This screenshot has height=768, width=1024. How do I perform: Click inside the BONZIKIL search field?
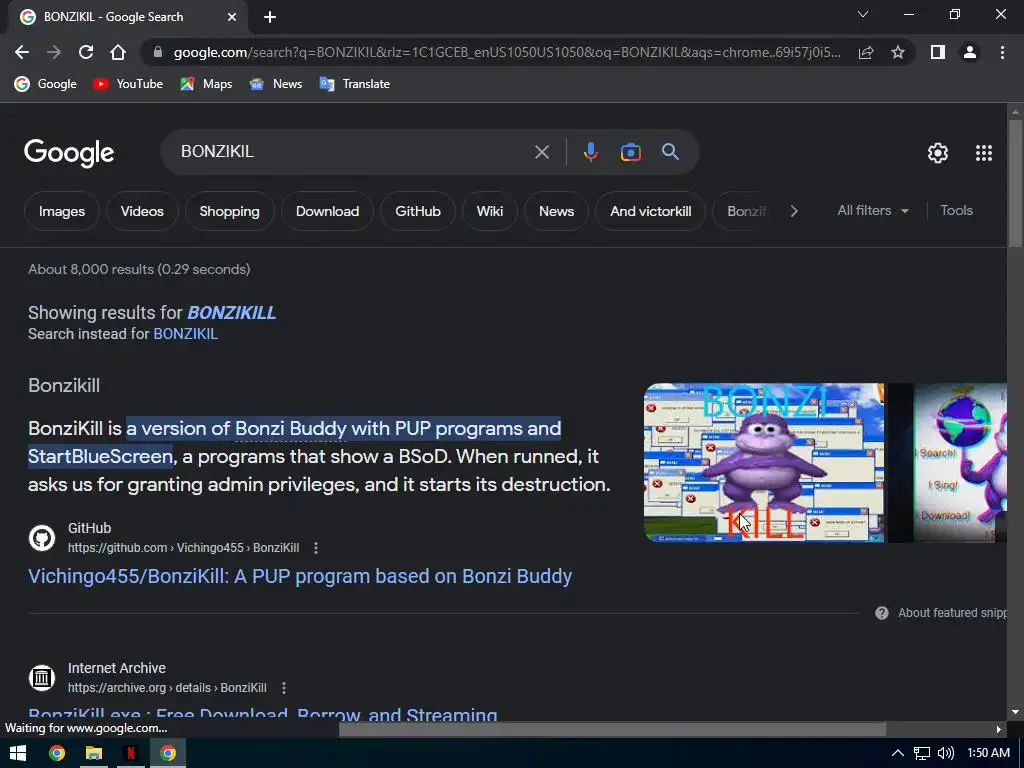click(353, 152)
